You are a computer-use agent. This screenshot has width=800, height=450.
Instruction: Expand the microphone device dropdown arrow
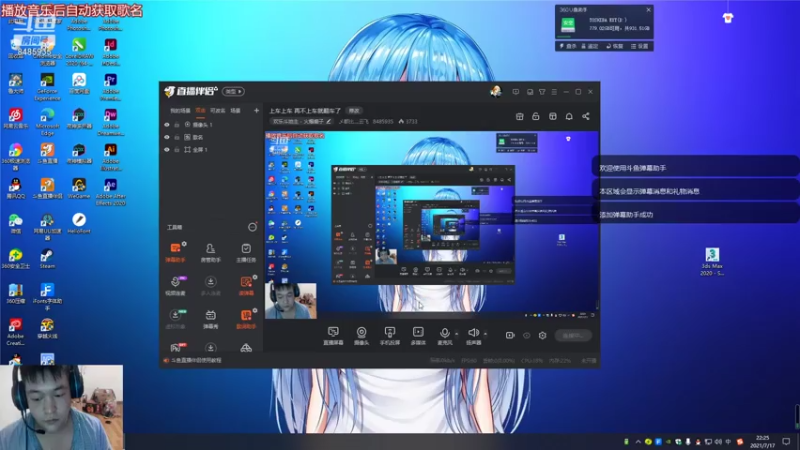point(457,334)
